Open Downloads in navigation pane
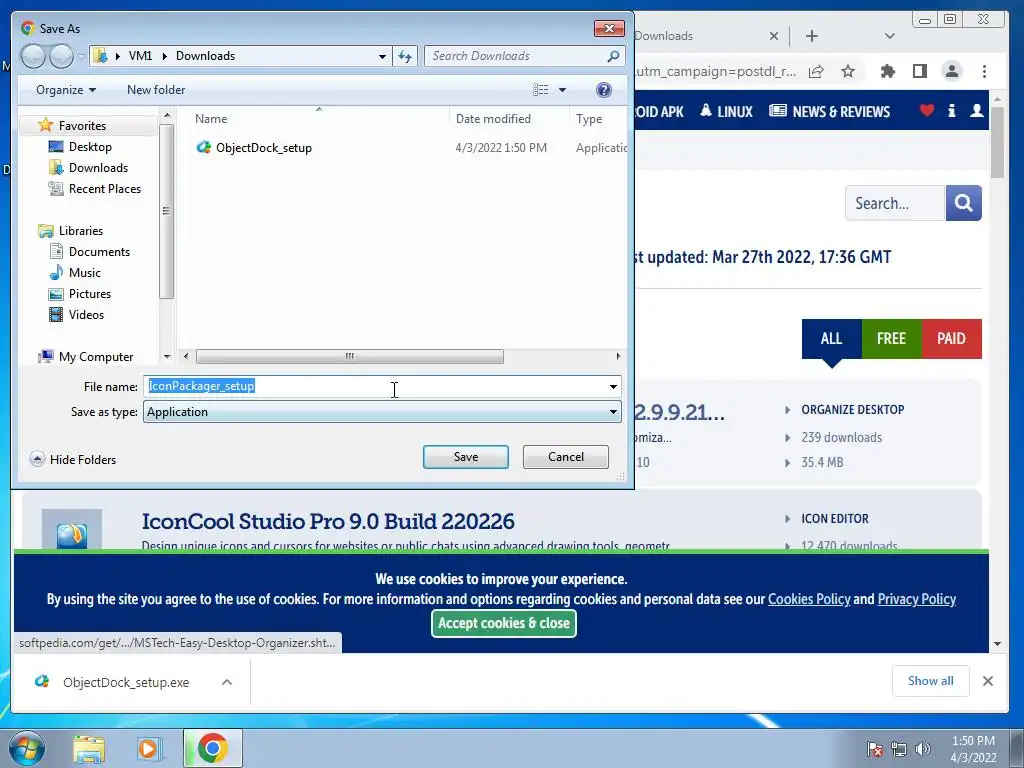Image resolution: width=1024 pixels, height=768 pixels. (98, 168)
